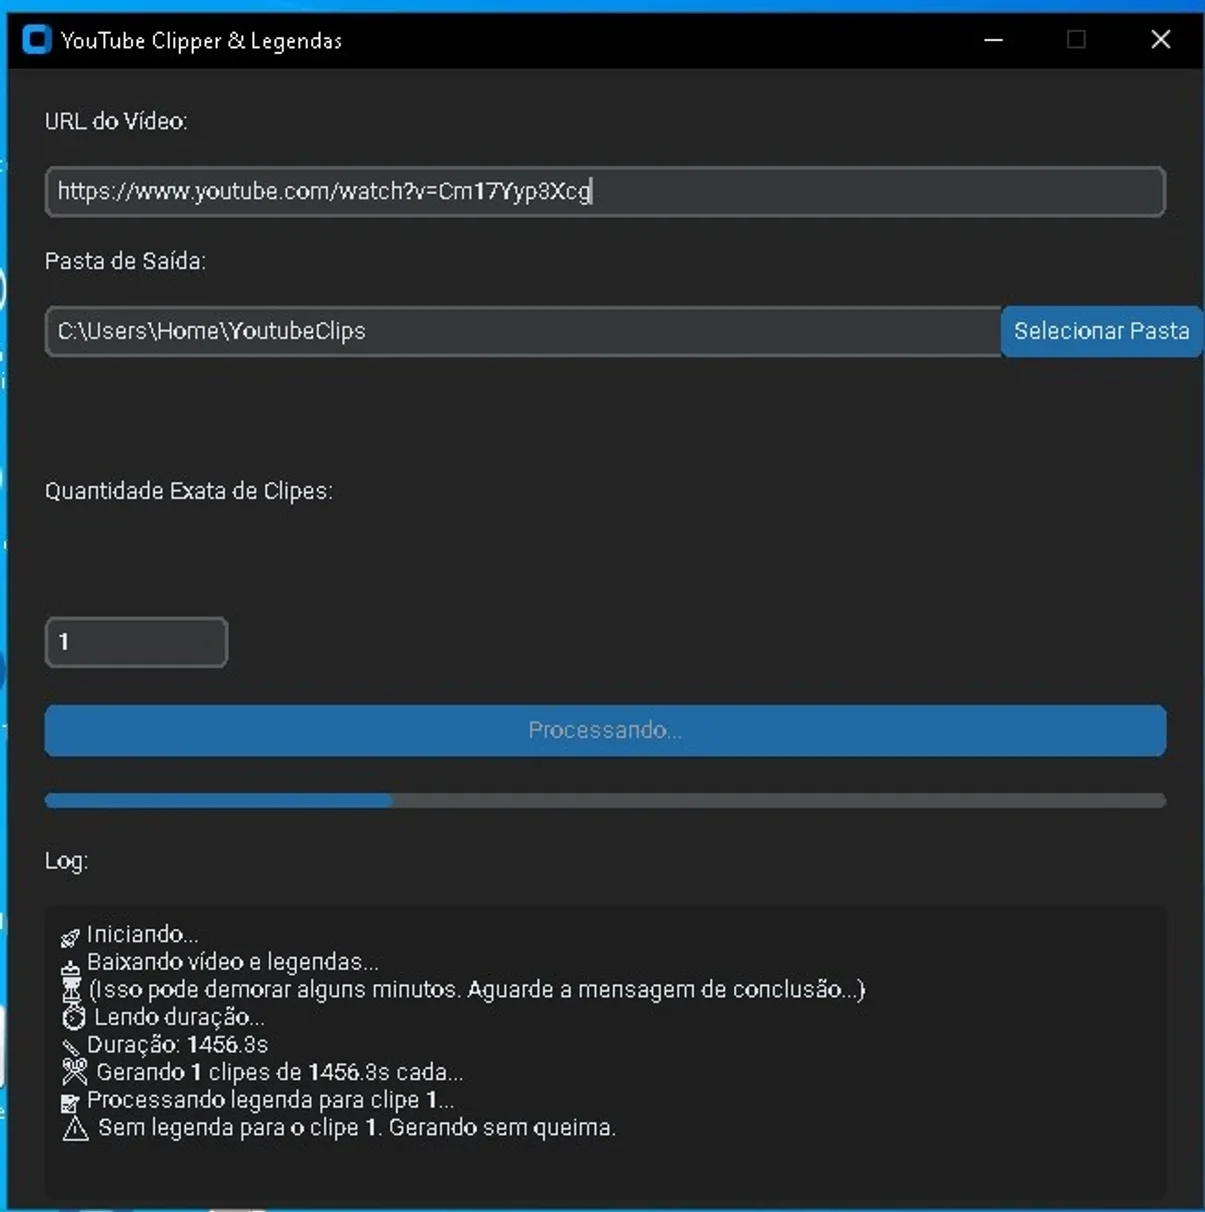Click the scissors icon beside Gerando 1 clipes

(x=75, y=1072)
